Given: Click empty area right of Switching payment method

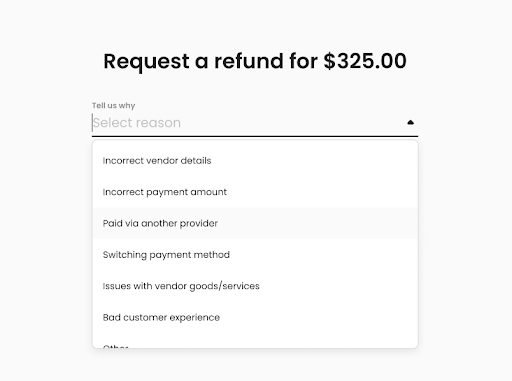Looking at the screenshot, I should (323, 255).
